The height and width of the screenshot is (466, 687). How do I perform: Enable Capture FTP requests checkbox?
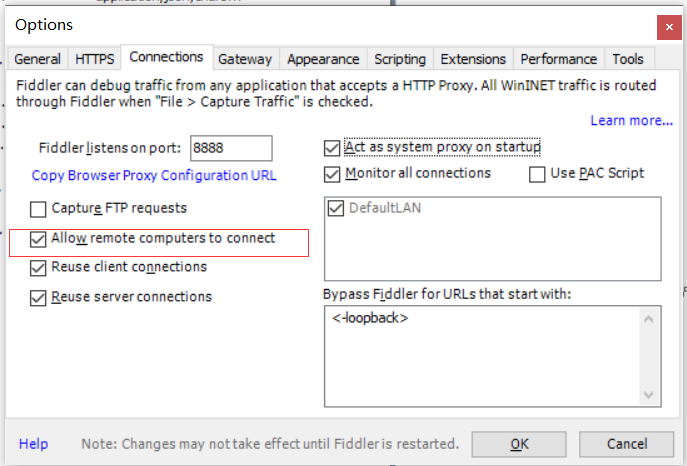[x=38, y=209]
